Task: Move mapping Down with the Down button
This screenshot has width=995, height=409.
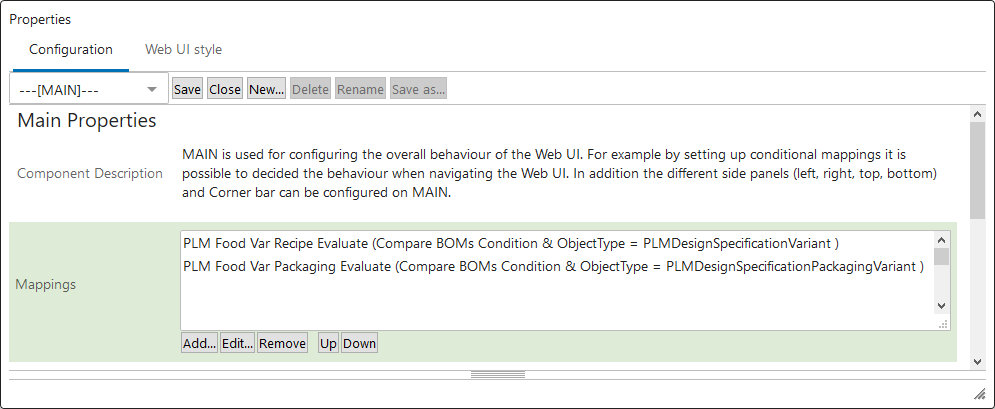Action: point(359,344)
